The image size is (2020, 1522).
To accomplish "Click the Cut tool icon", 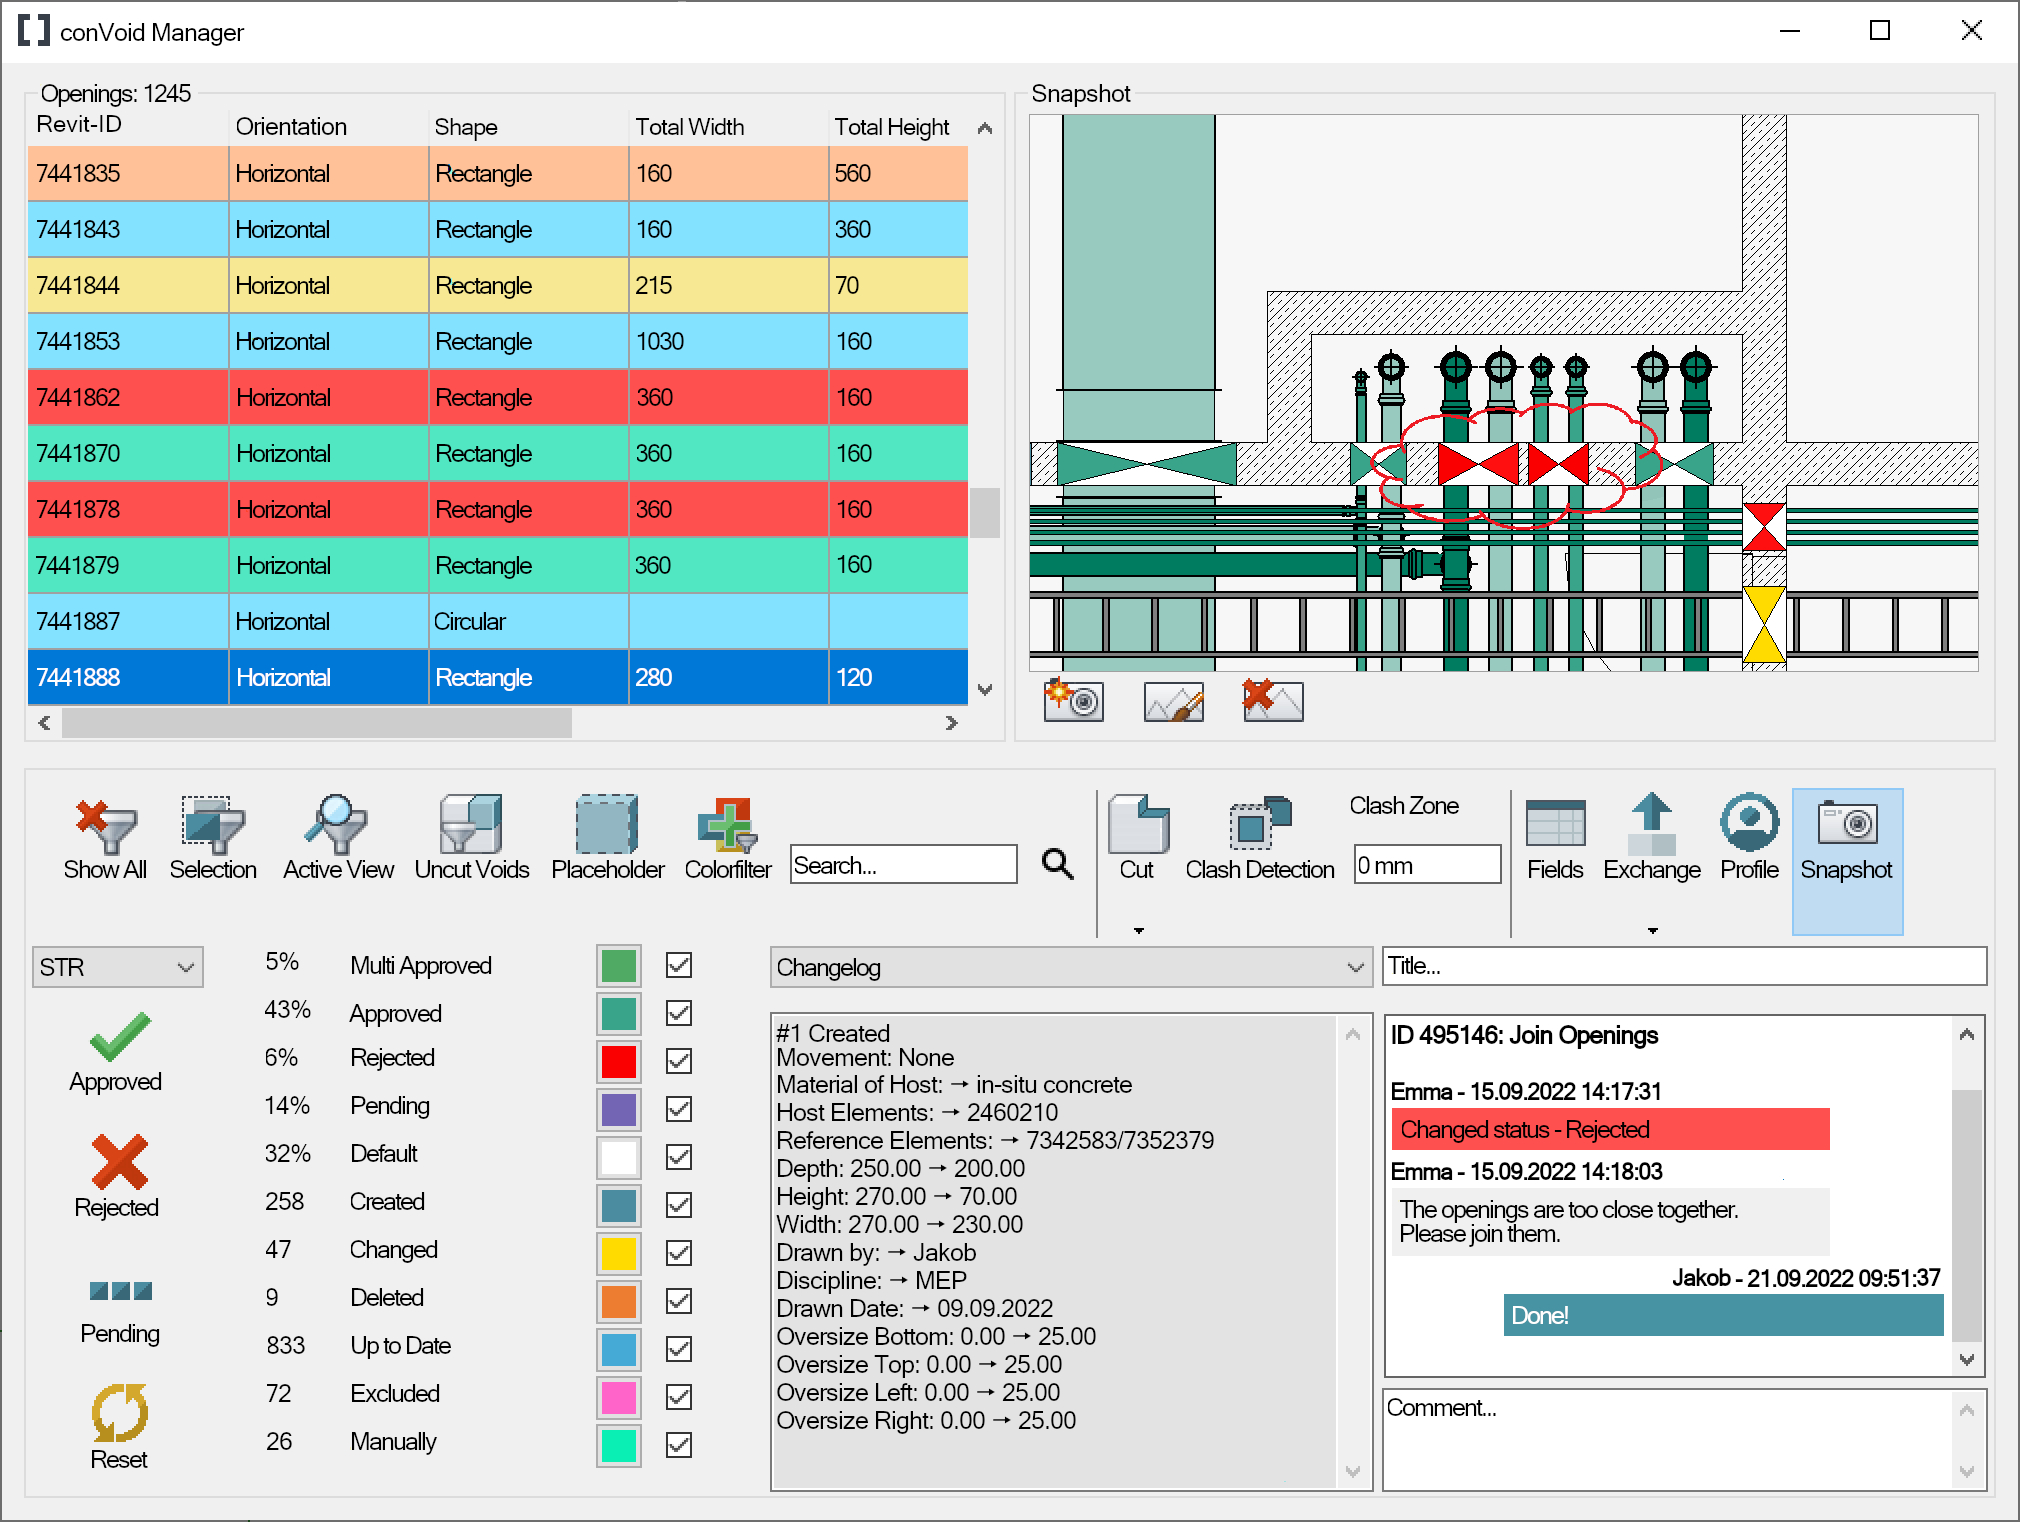I will (x=1137, y=825).
